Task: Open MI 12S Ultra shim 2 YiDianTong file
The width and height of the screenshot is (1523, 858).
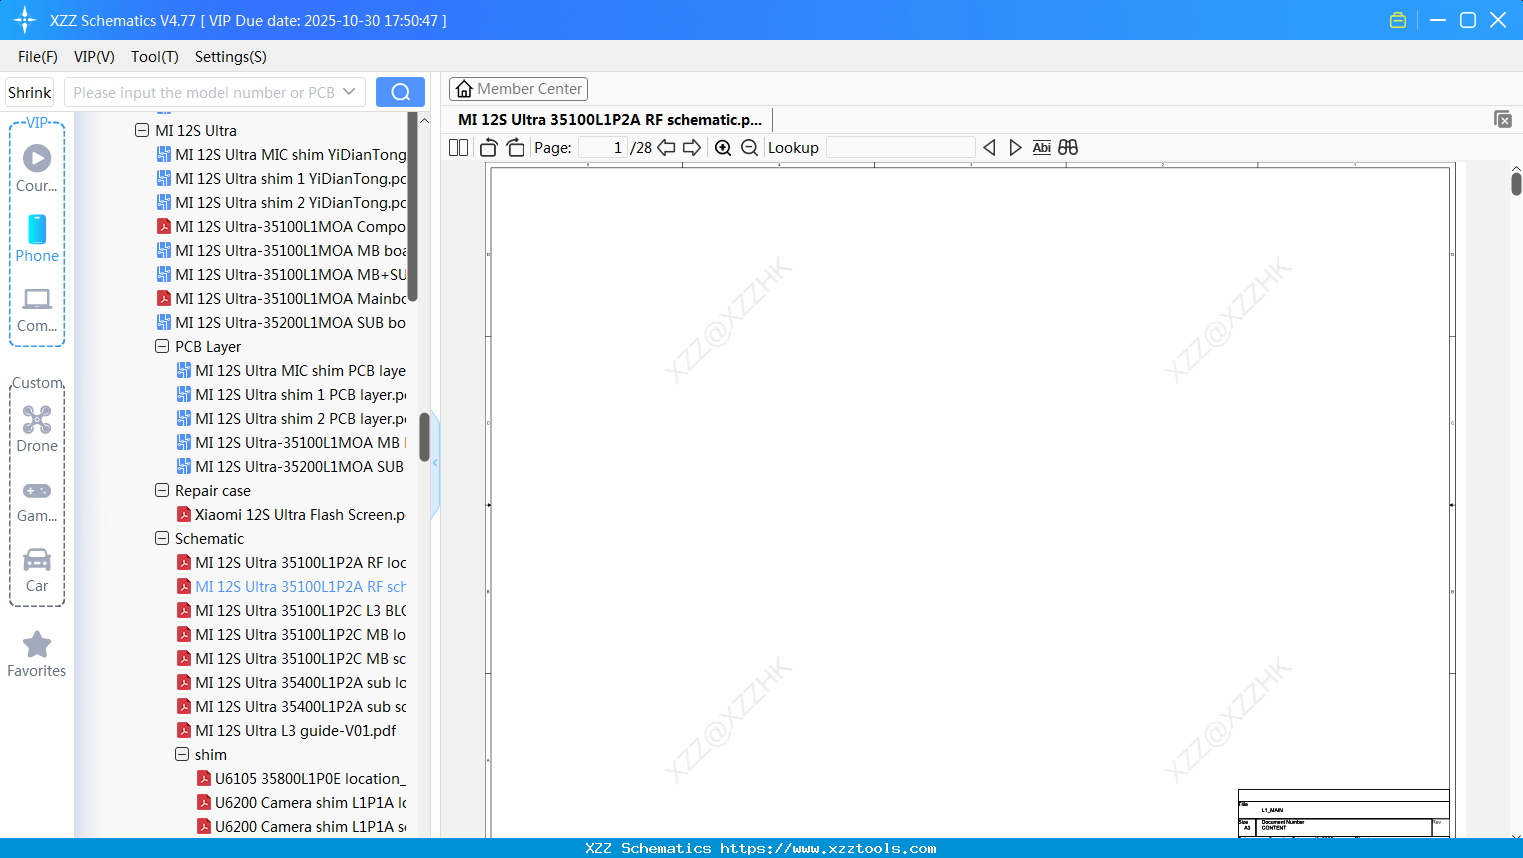Action: coord(291,203)
